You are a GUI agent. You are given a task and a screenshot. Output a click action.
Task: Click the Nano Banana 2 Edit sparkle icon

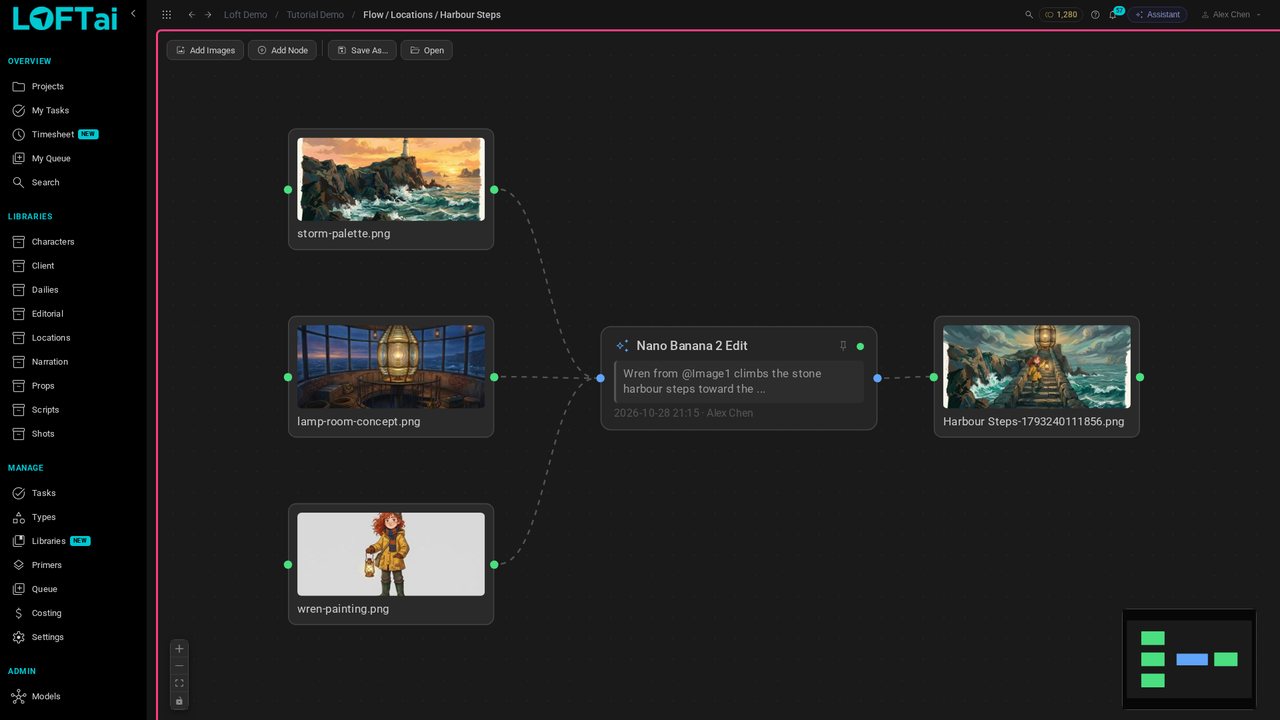point(622,346)
